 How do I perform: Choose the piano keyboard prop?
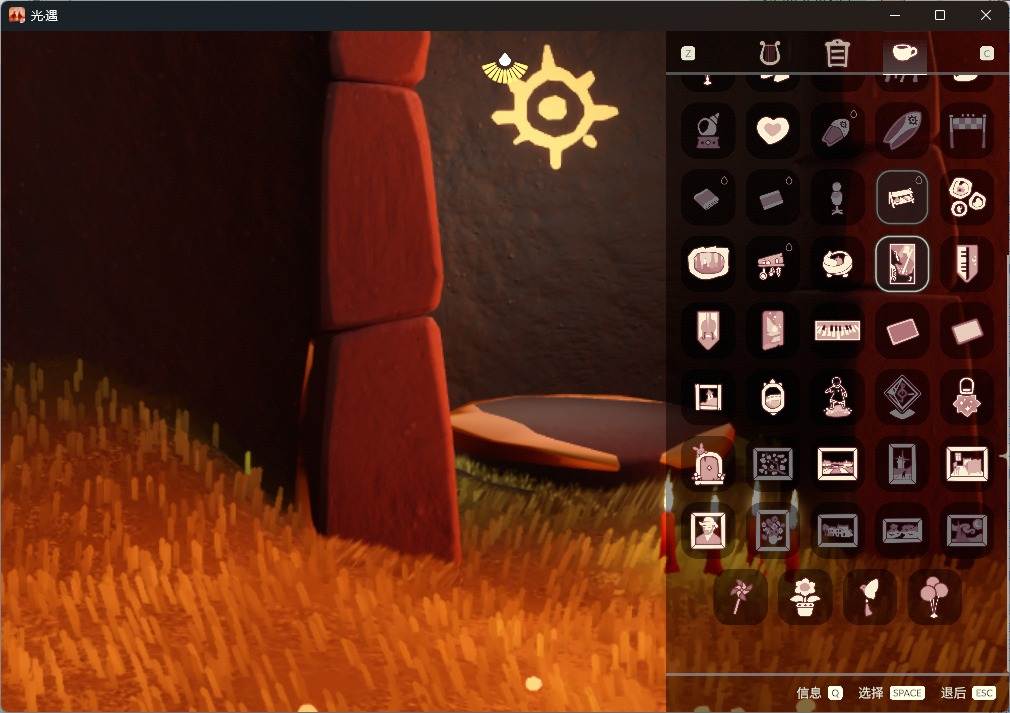tap(837, 330)
